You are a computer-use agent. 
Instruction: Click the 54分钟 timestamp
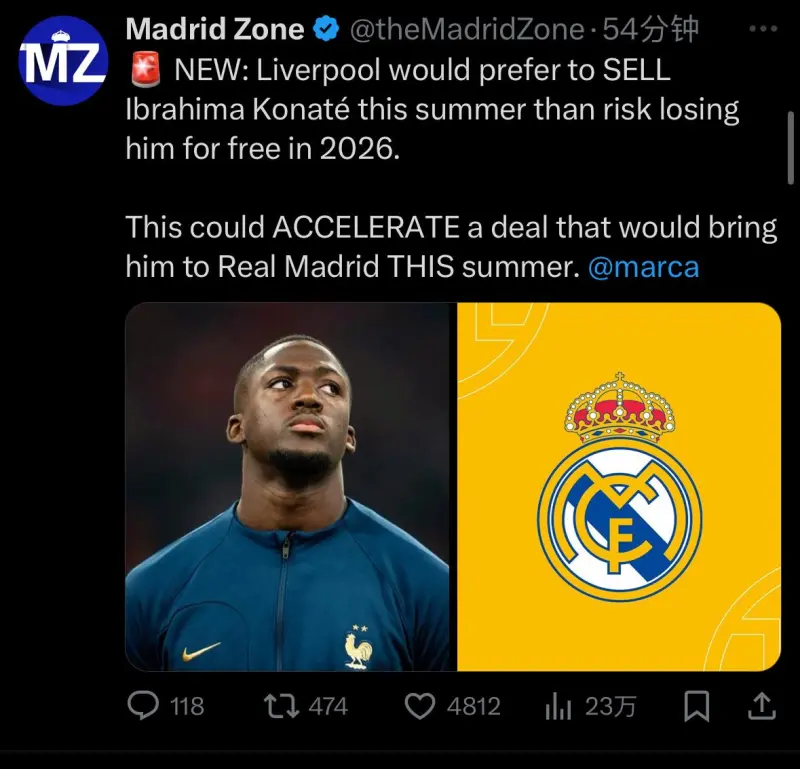click(651, 29)
